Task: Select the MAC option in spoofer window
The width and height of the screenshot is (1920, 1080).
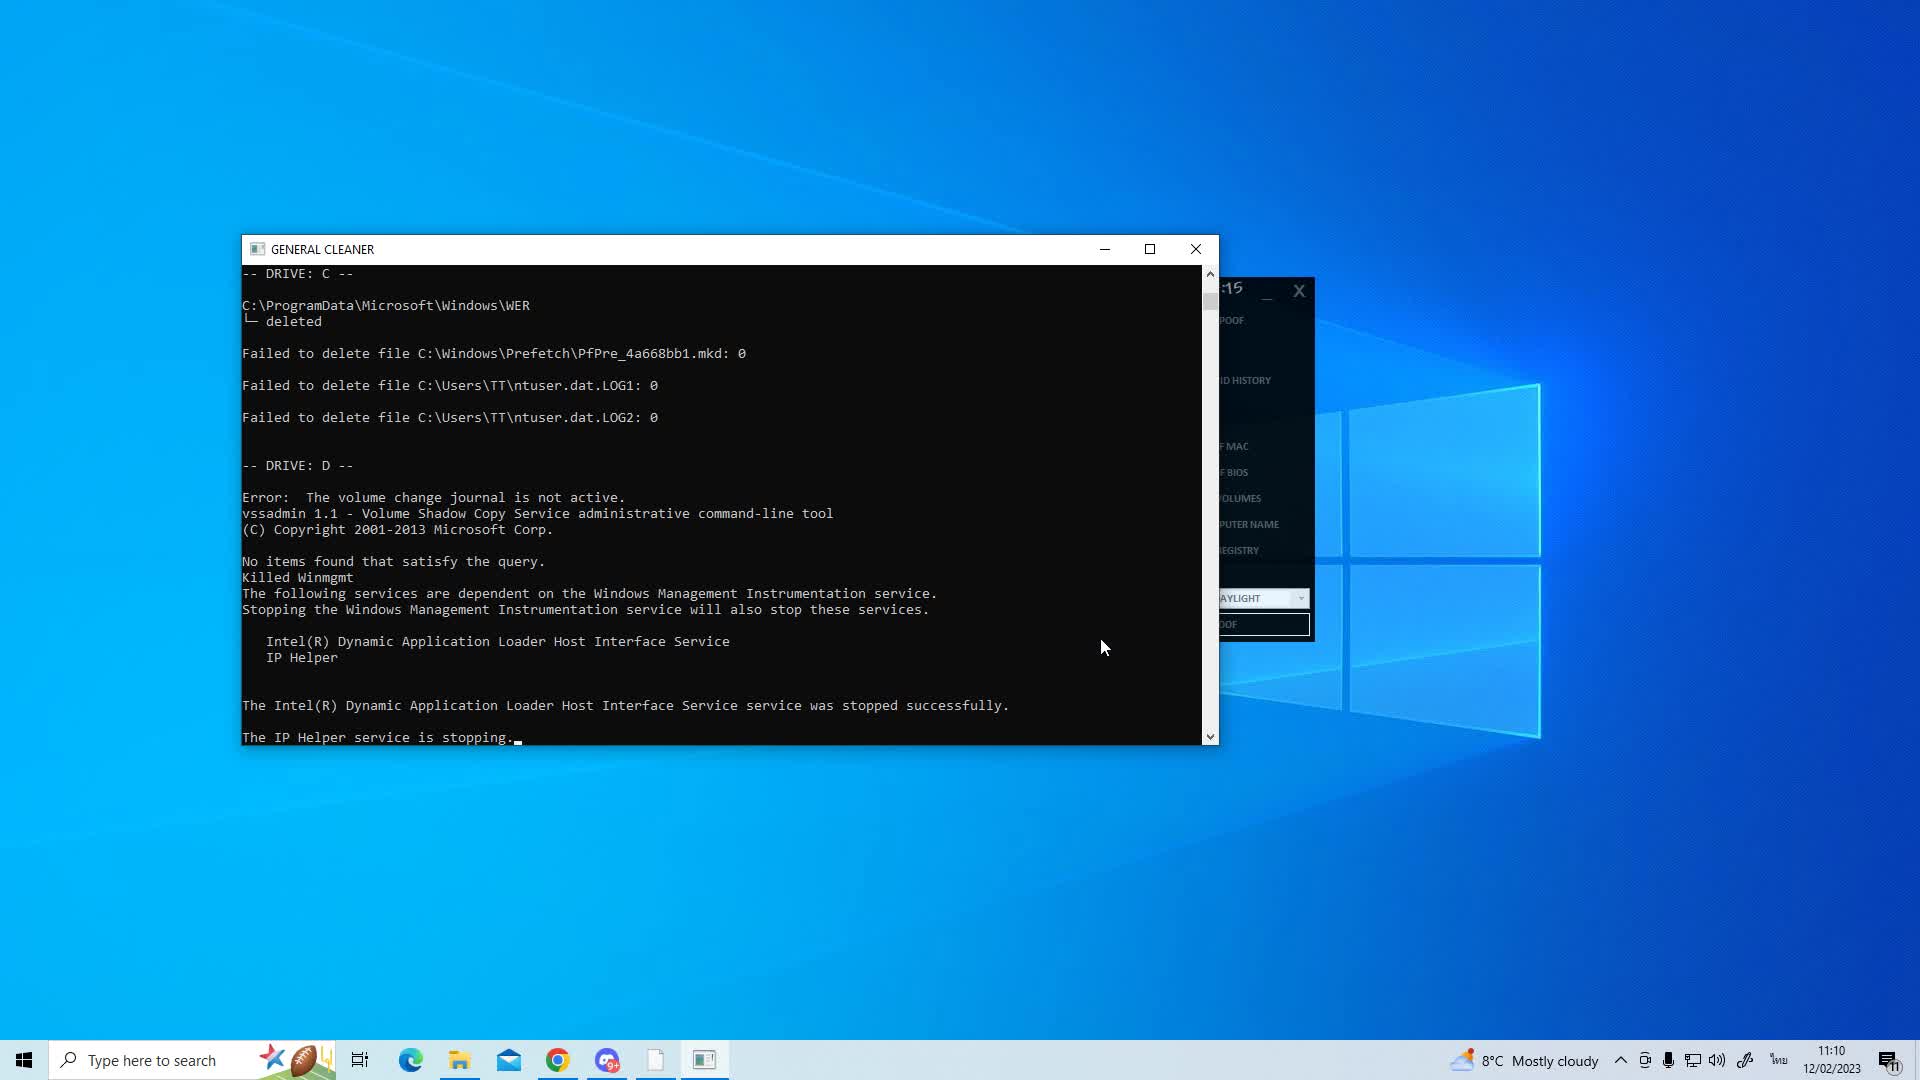Action: pos(1234,446)
